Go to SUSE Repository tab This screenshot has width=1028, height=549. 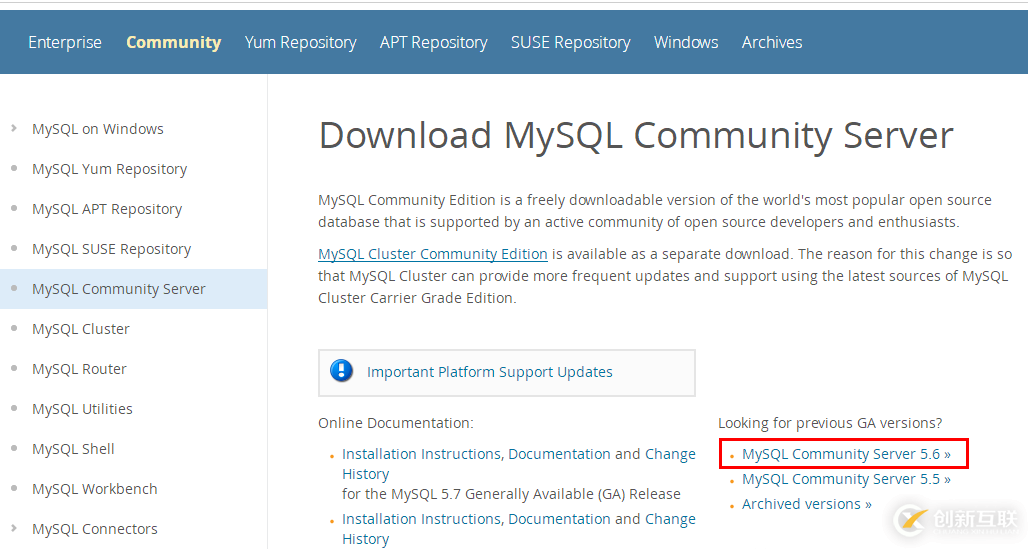[570, 43]
